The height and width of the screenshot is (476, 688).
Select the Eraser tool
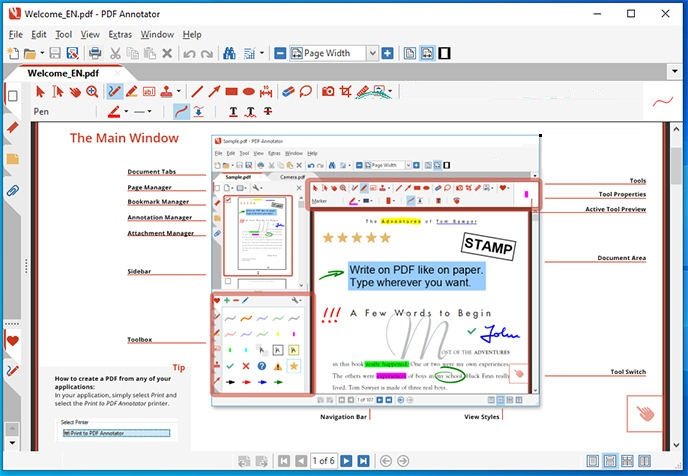click(288, 92)
